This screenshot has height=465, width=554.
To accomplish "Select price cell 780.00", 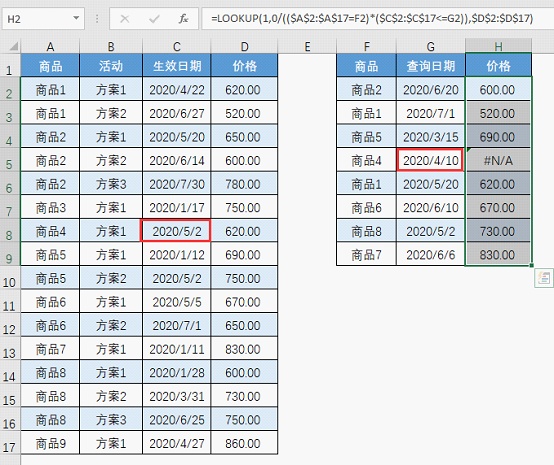I will point(244,184).
